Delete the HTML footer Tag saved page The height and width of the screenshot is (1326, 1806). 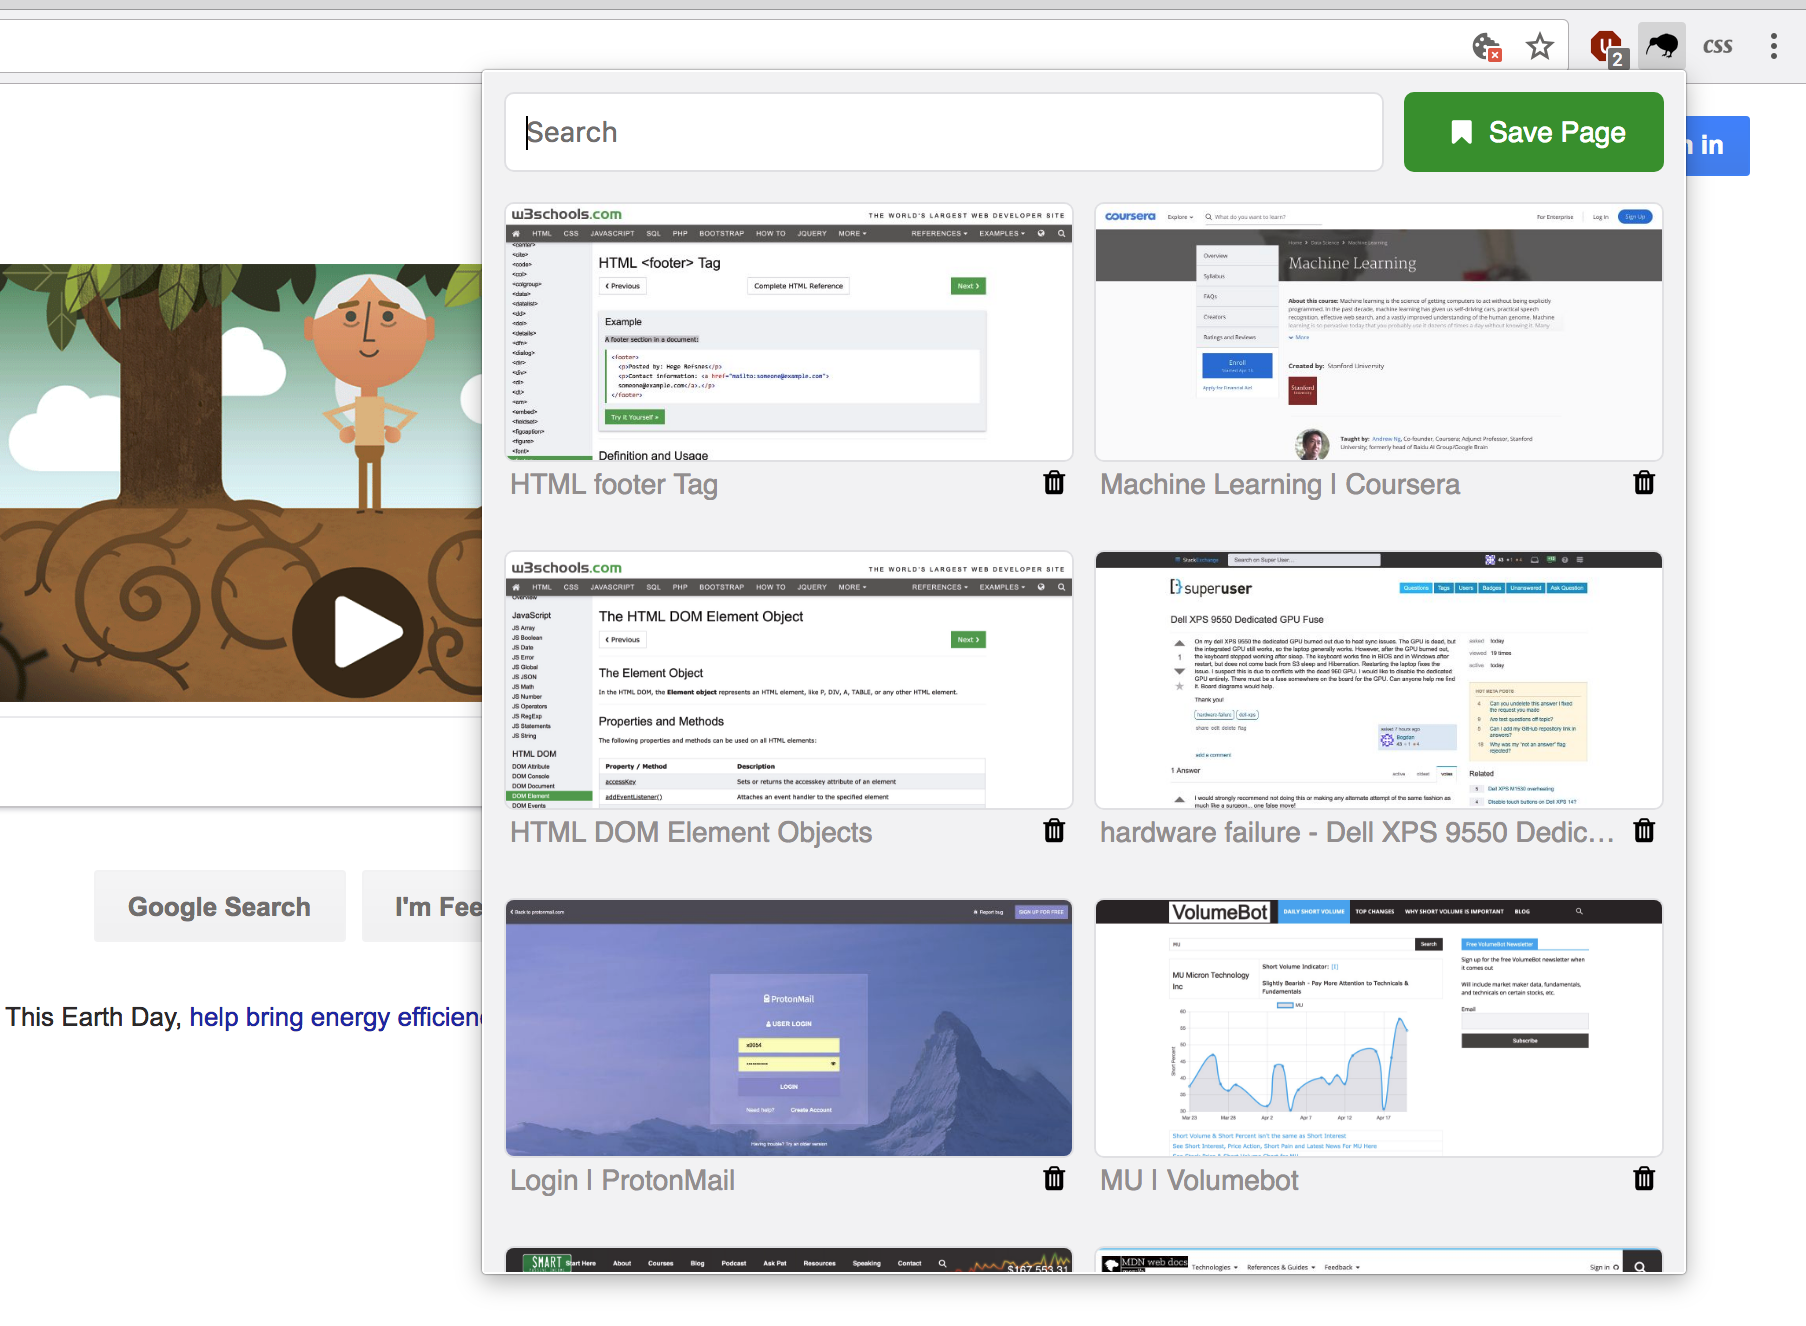pos(1054,483)
